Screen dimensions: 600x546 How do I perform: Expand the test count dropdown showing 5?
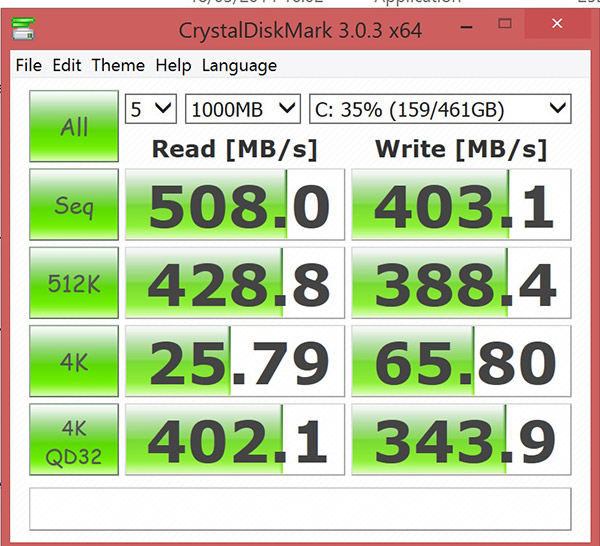point(151,109)
